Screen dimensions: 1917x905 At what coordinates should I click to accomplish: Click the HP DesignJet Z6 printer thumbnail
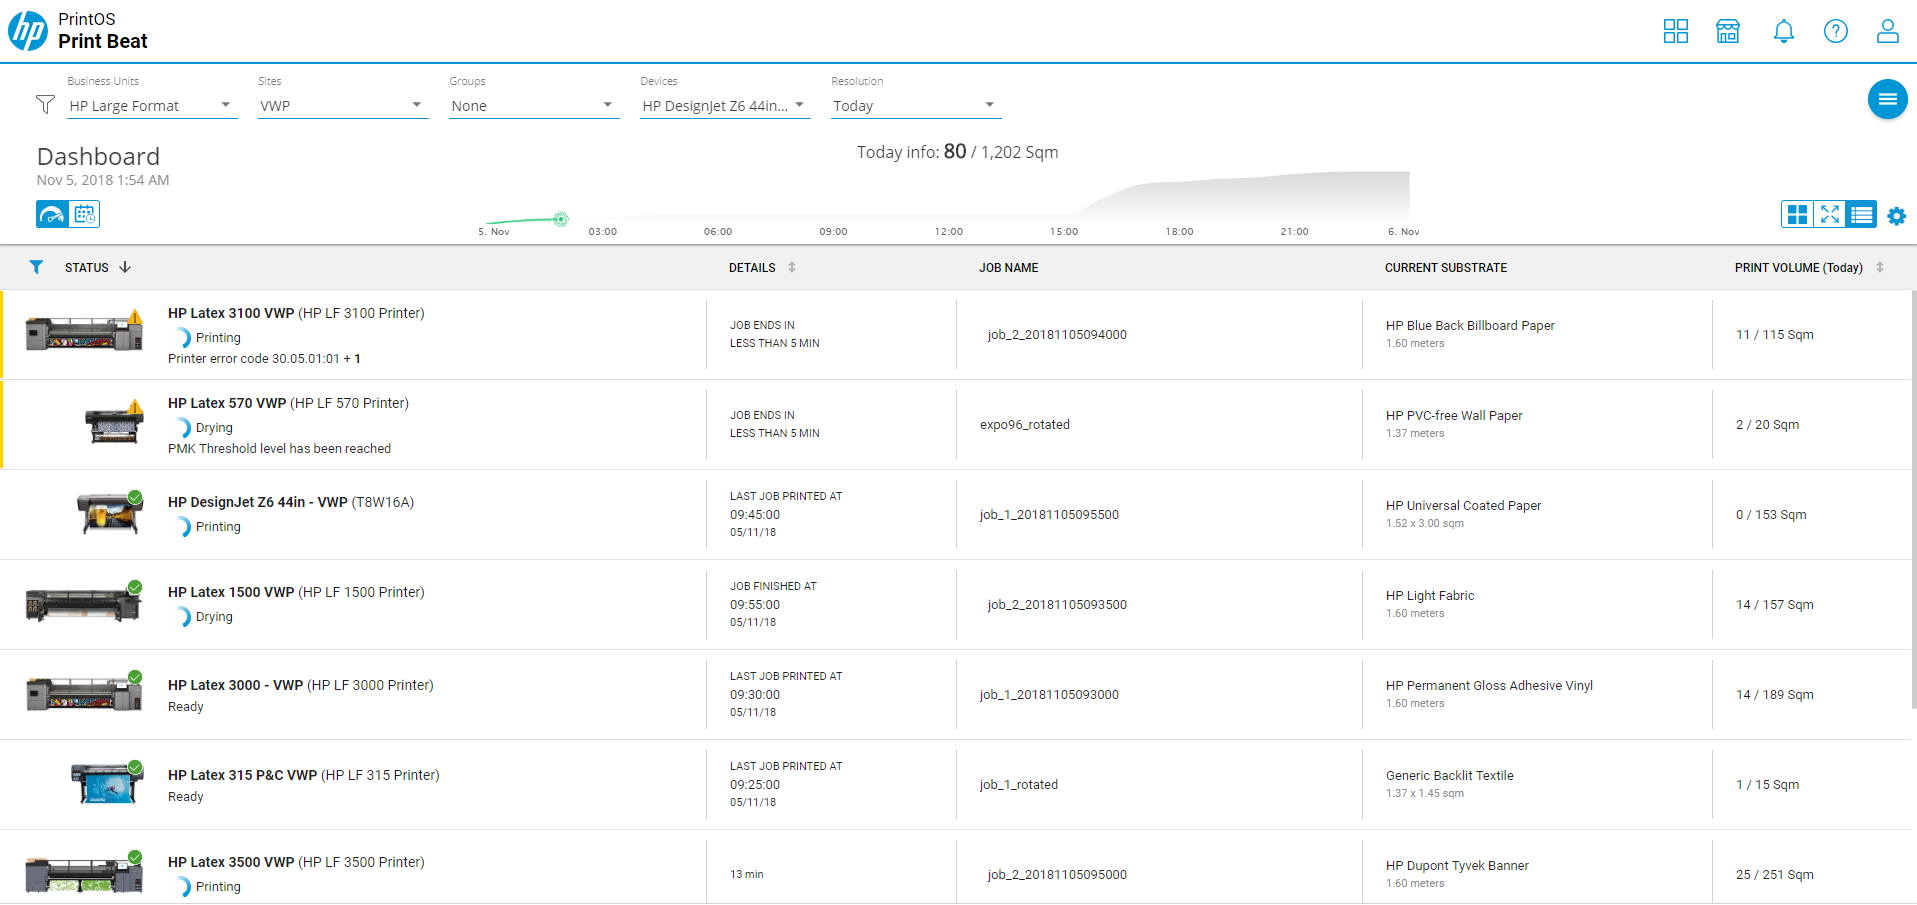coord(110,513)
